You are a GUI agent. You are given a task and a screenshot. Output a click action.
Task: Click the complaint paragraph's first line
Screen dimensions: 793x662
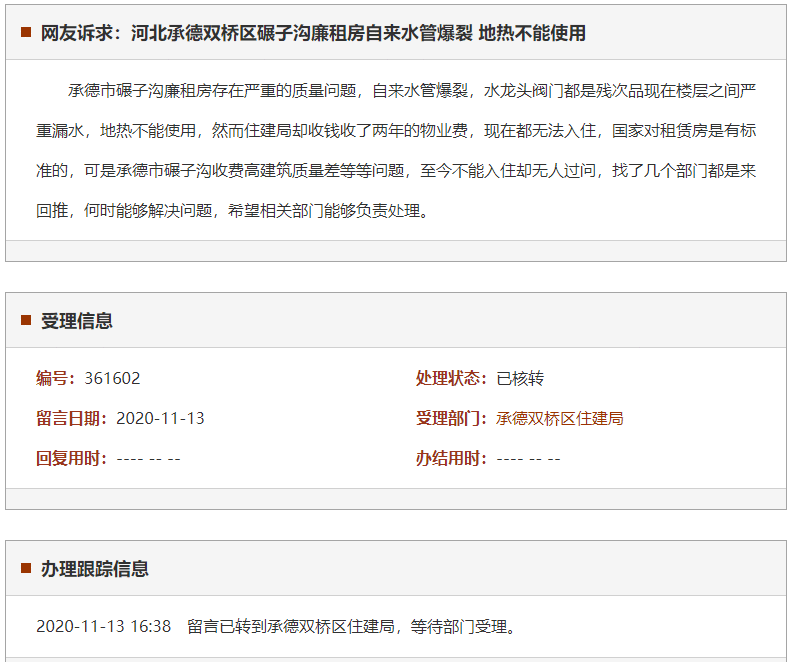click(411, 90)
